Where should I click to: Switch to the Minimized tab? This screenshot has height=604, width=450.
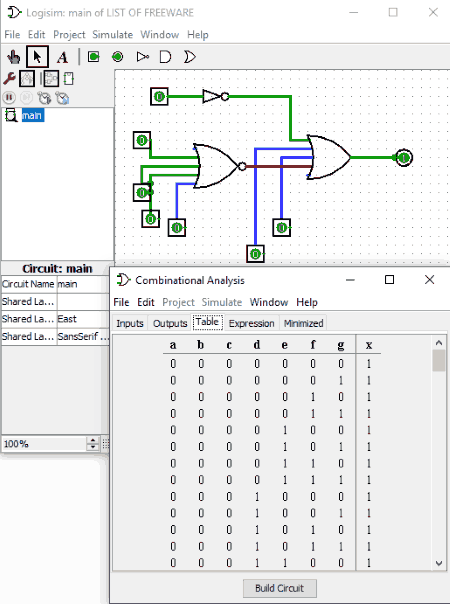coord(303,323)
